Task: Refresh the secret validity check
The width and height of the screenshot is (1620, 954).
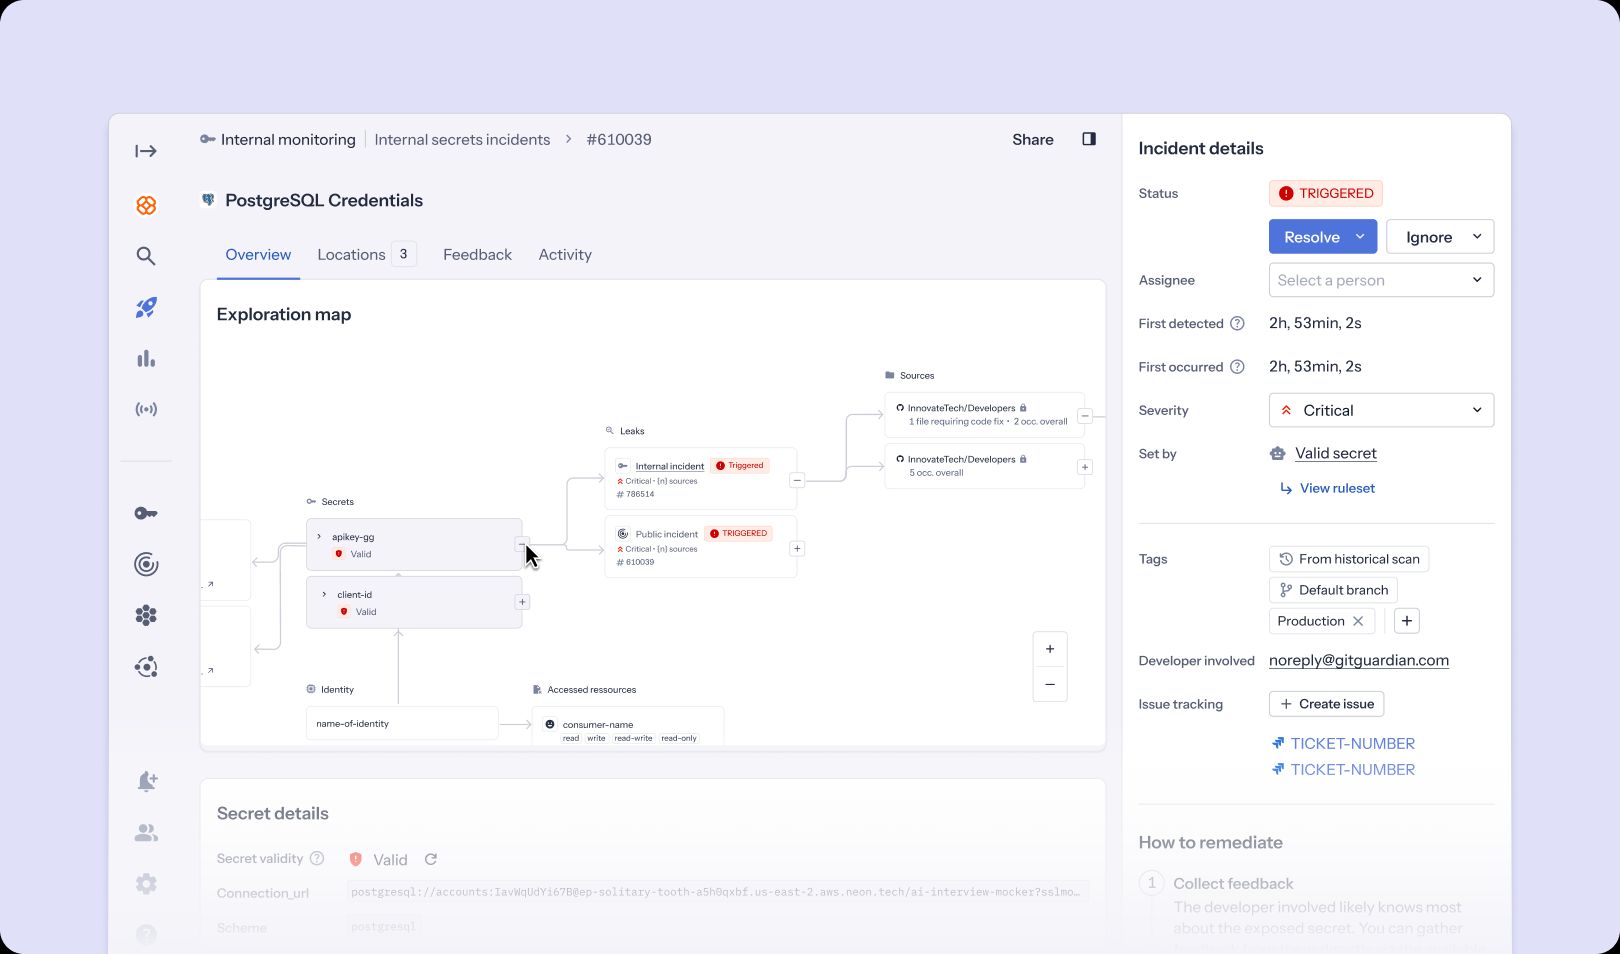Action: tap(431, 859)
